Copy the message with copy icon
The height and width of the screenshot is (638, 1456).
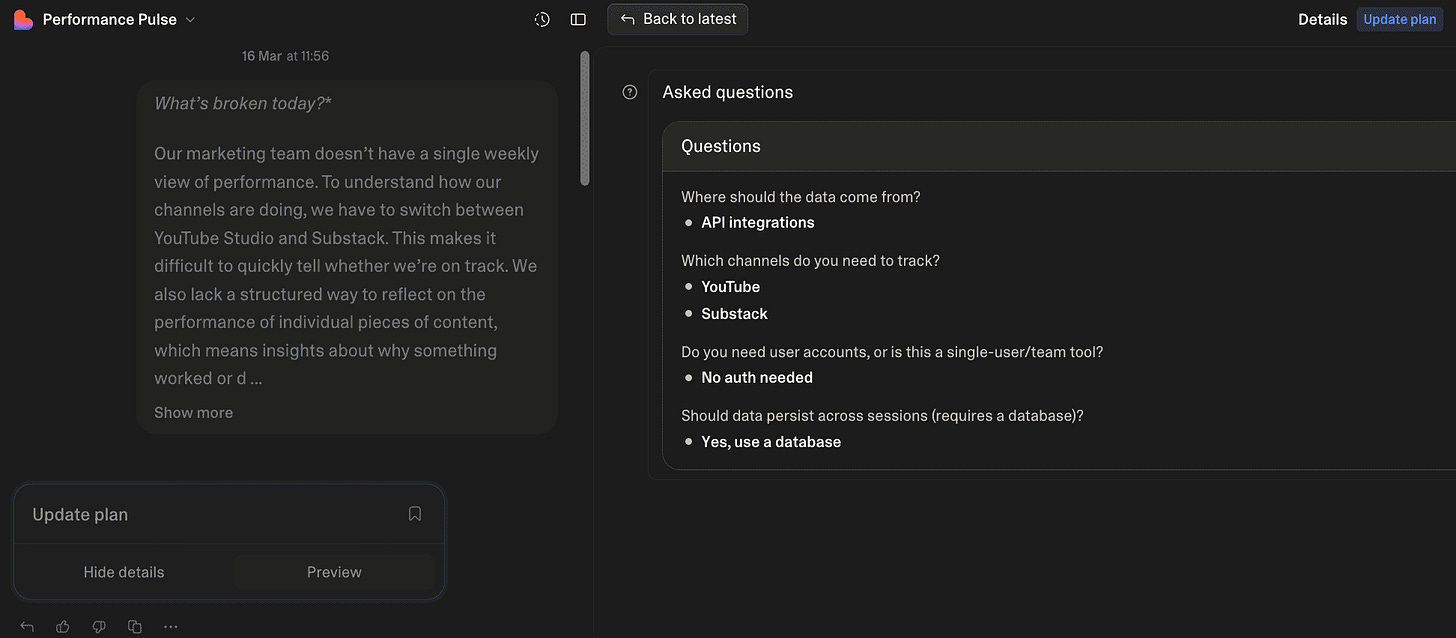pos(135,627)
